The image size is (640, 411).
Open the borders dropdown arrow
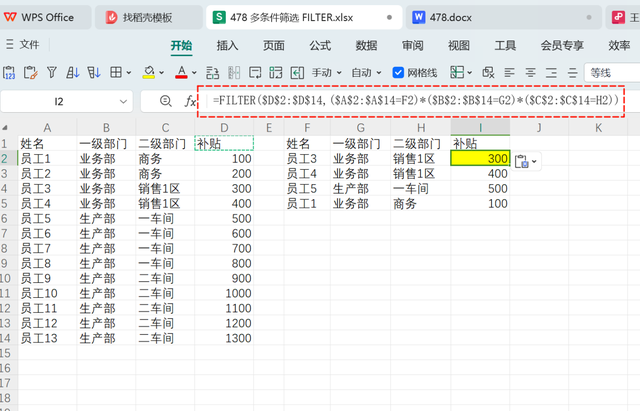point(129,73)
